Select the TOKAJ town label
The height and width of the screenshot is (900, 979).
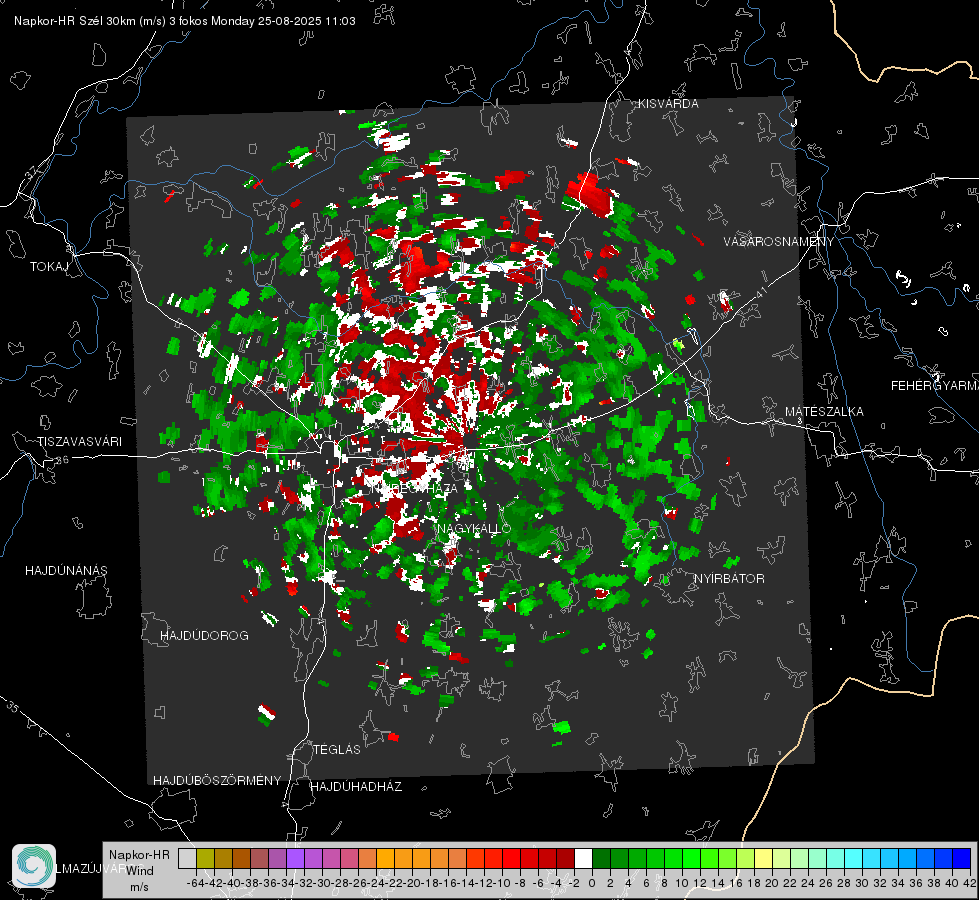[49, 267]
